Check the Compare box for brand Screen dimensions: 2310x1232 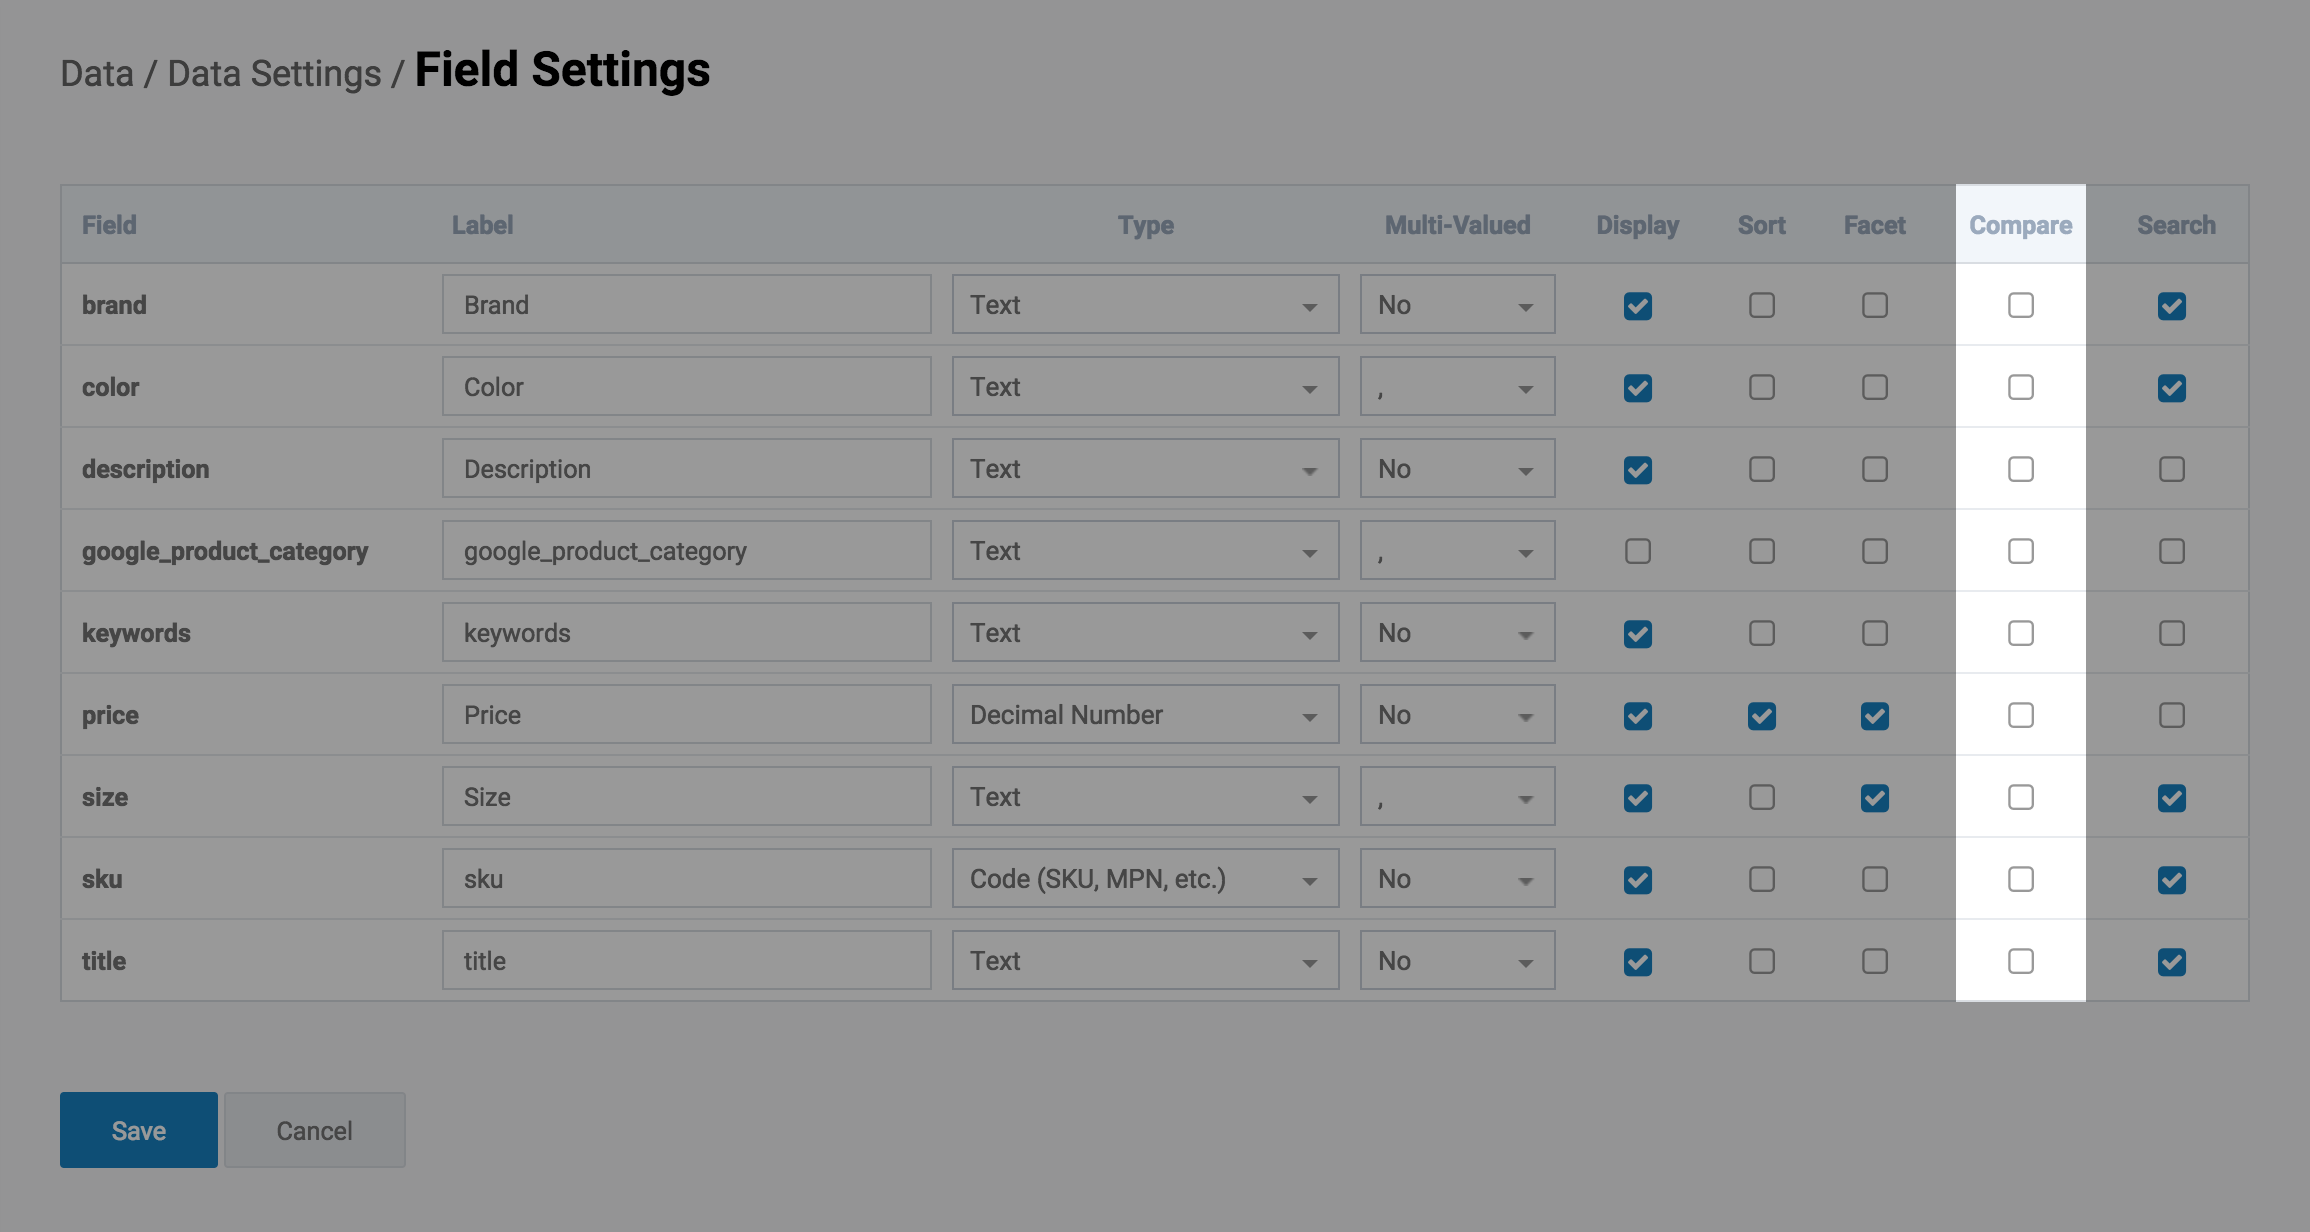(x=2020, y=305)
